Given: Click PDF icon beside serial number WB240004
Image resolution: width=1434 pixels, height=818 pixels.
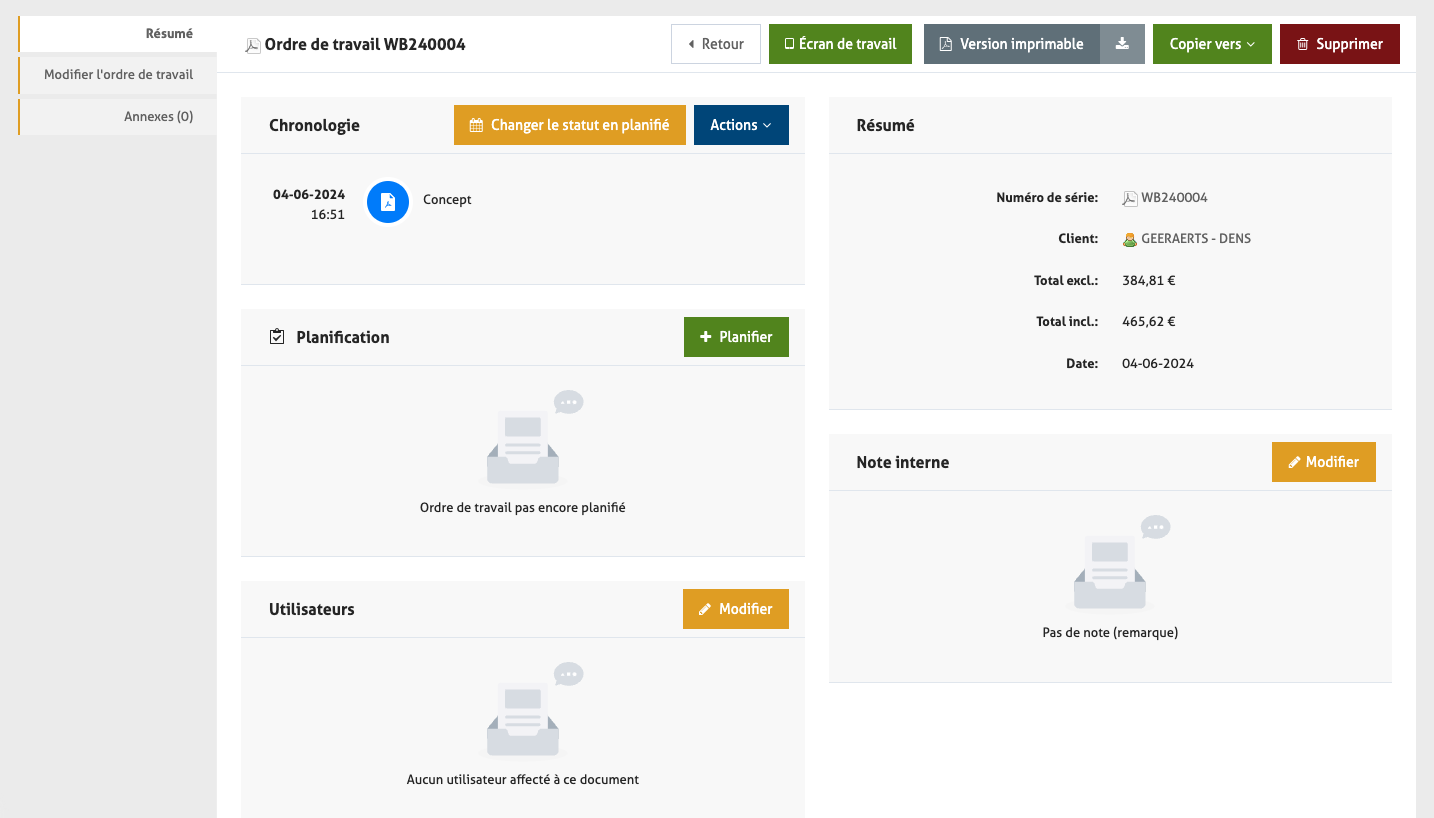Looking at the screenshot, I should click(x=1129, y=198).
